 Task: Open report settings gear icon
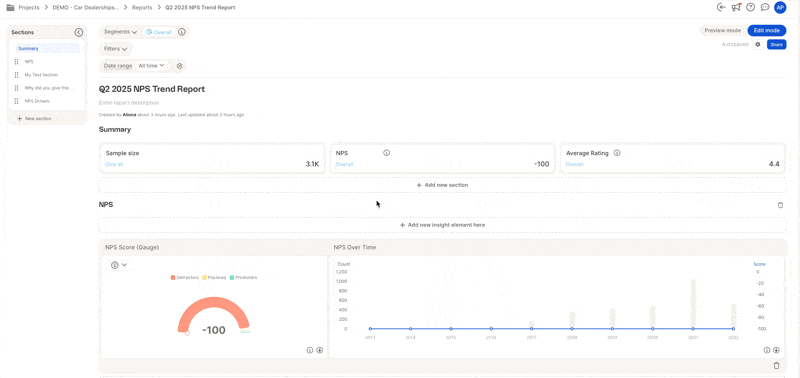click(758, 44)
